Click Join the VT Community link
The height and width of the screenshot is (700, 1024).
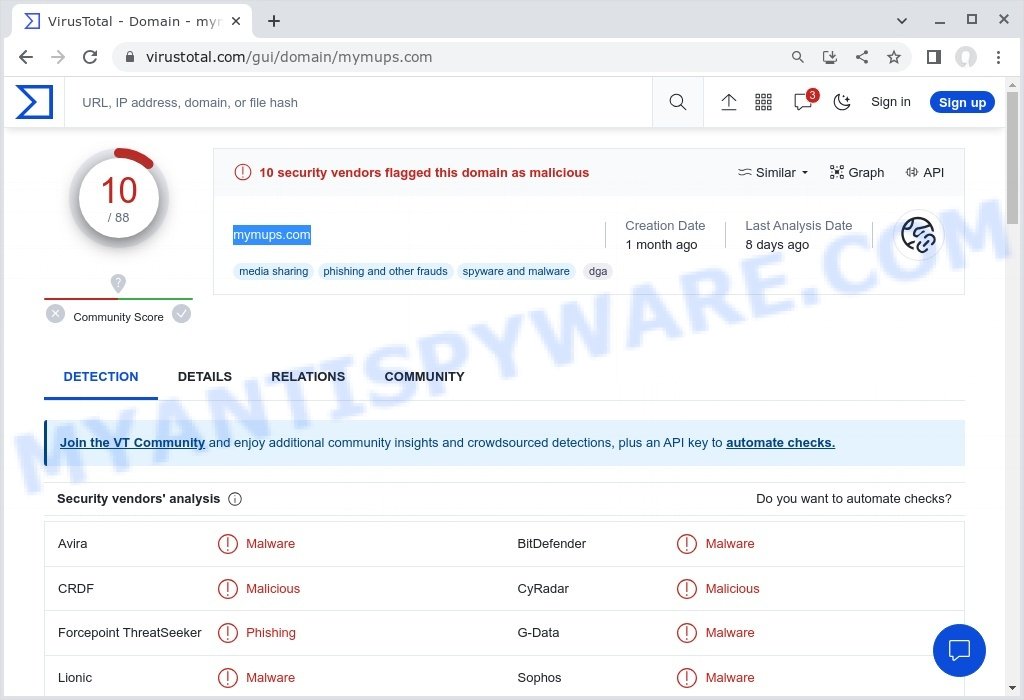coord(133,443)
